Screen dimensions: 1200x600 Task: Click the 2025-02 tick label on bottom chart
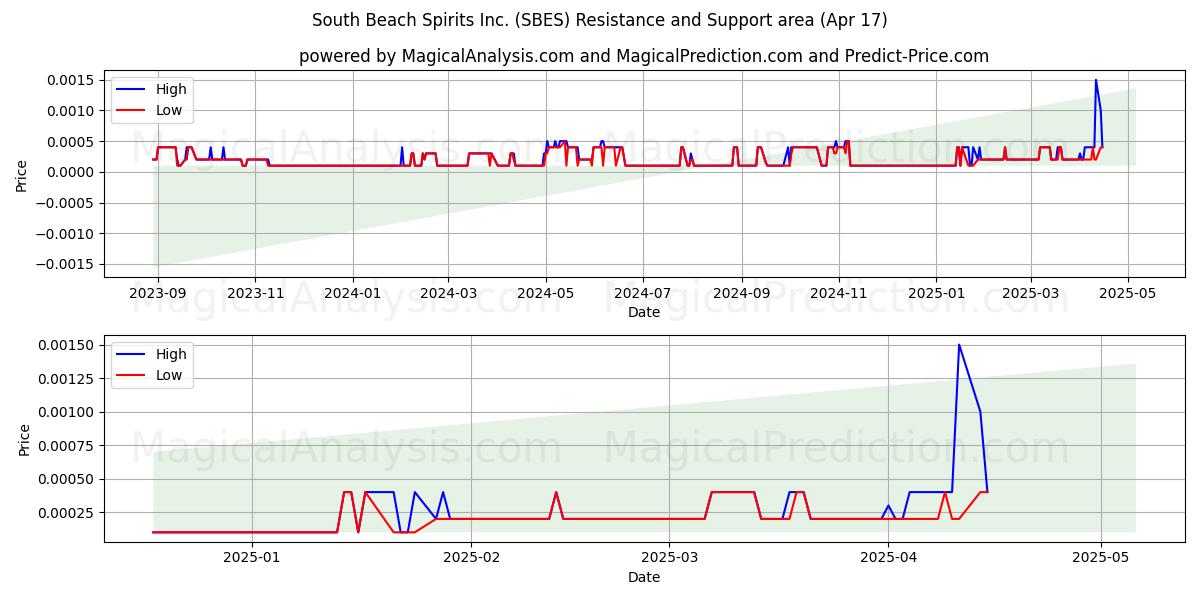(469, 559)
